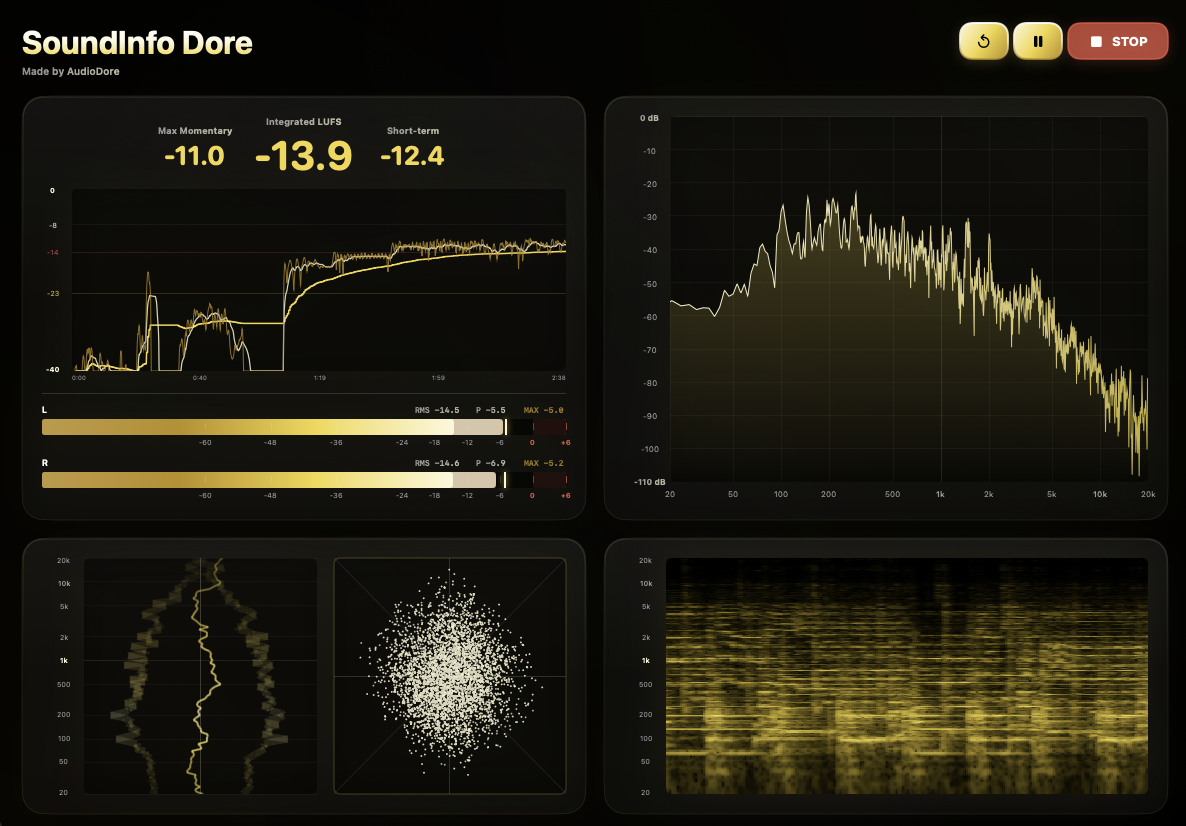Click the L channel MAX -5.0 readout
This screenshot has height=826, width=1186.
(543, 410)
